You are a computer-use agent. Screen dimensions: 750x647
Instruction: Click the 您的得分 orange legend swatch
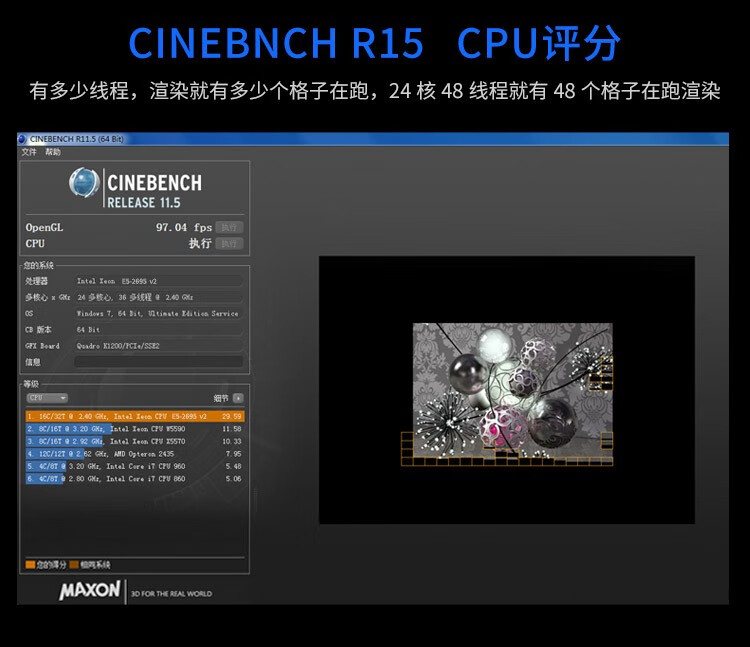(x=30, y=565)
